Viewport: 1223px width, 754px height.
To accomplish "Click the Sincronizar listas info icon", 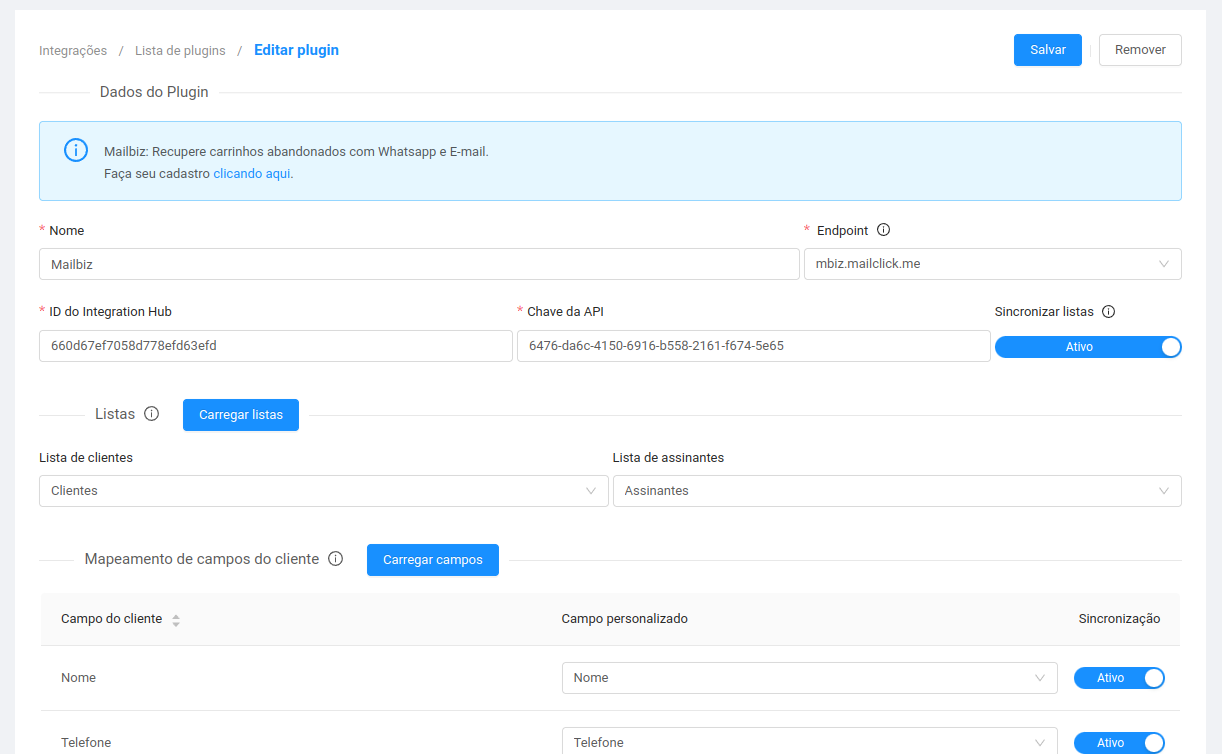I will pyautogui.click(x=1108, y=311).
